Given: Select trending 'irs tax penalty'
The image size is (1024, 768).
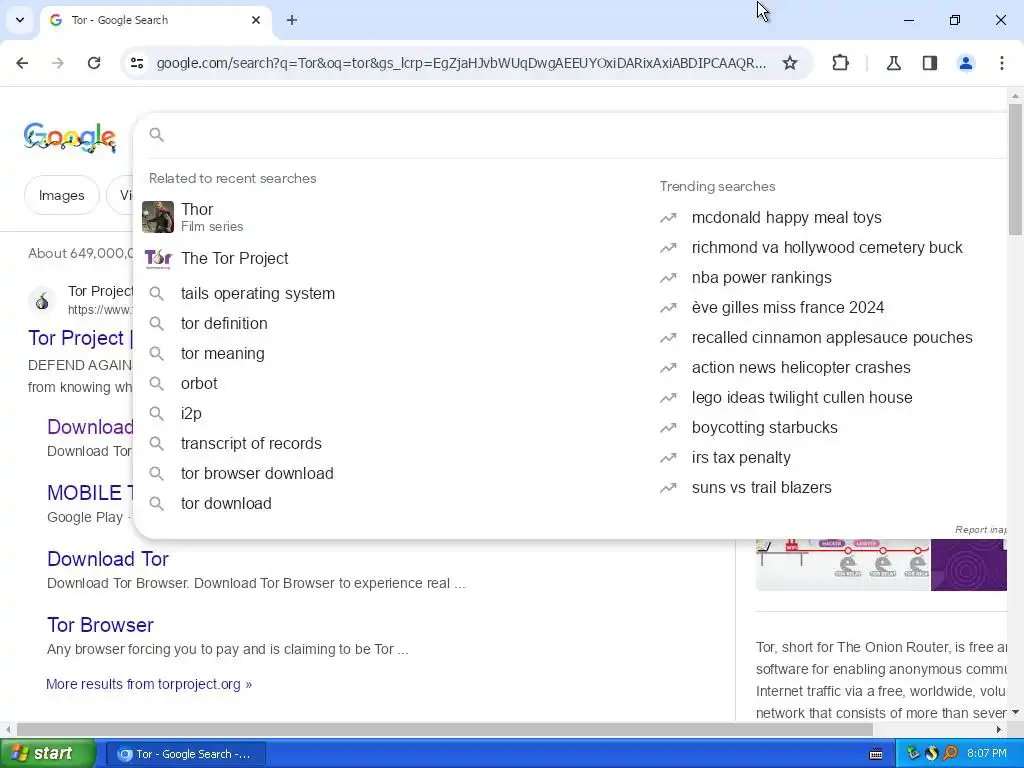Looking at the screenshot, I should point(741,458).
